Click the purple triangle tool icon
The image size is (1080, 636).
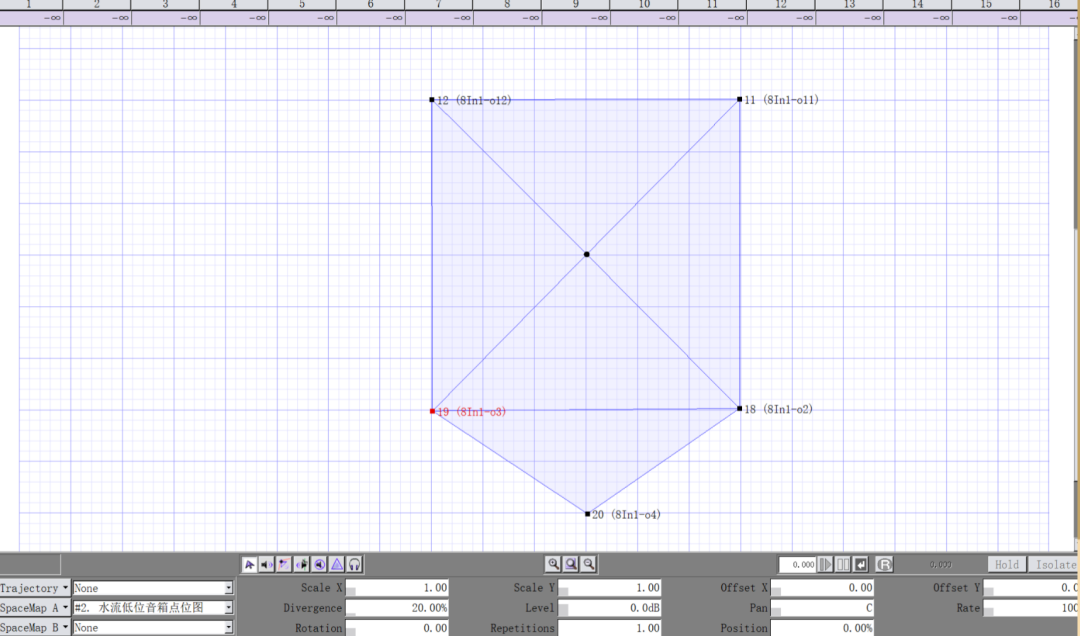(x=337, y=565)
